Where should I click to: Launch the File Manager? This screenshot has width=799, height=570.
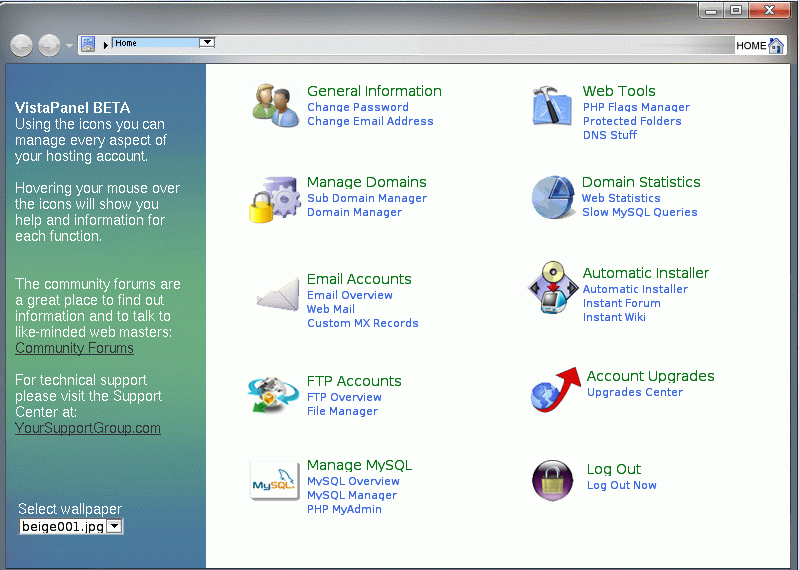point(342,411)
